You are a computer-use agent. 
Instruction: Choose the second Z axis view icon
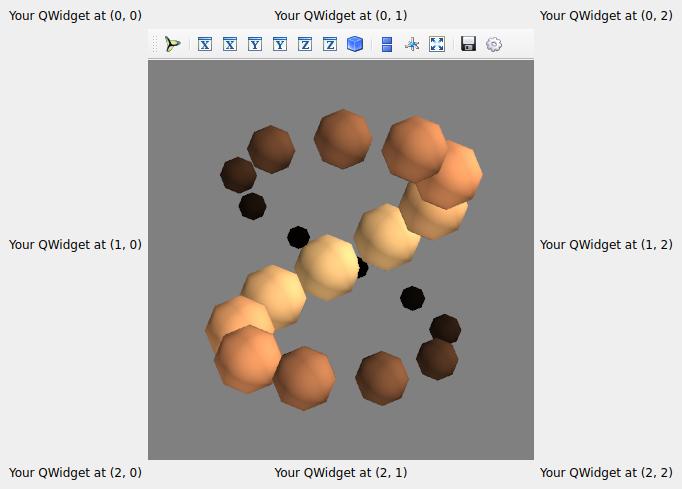tap(330, 44)
